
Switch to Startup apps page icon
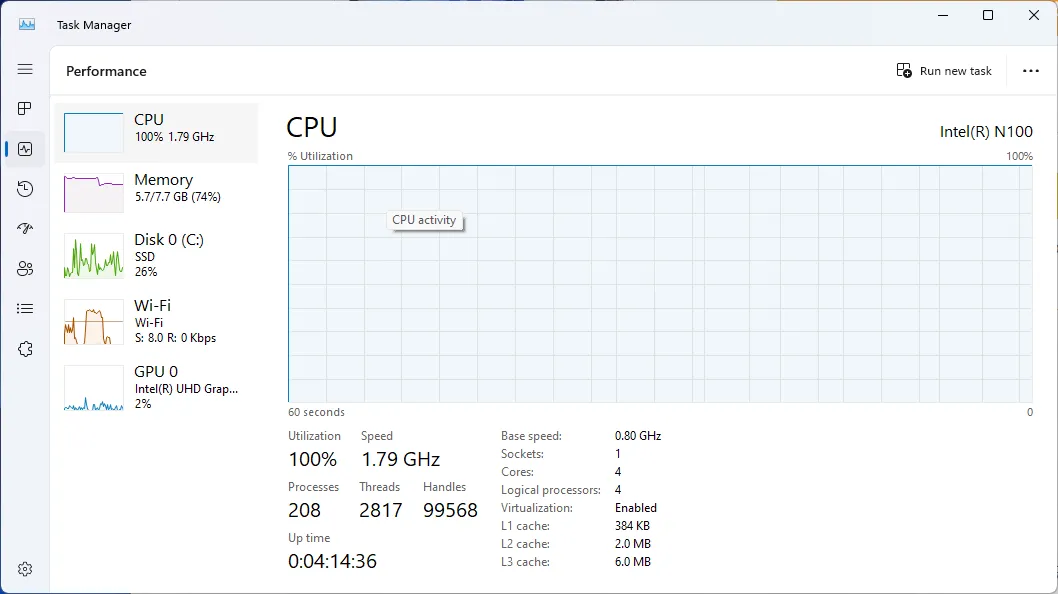25,229
